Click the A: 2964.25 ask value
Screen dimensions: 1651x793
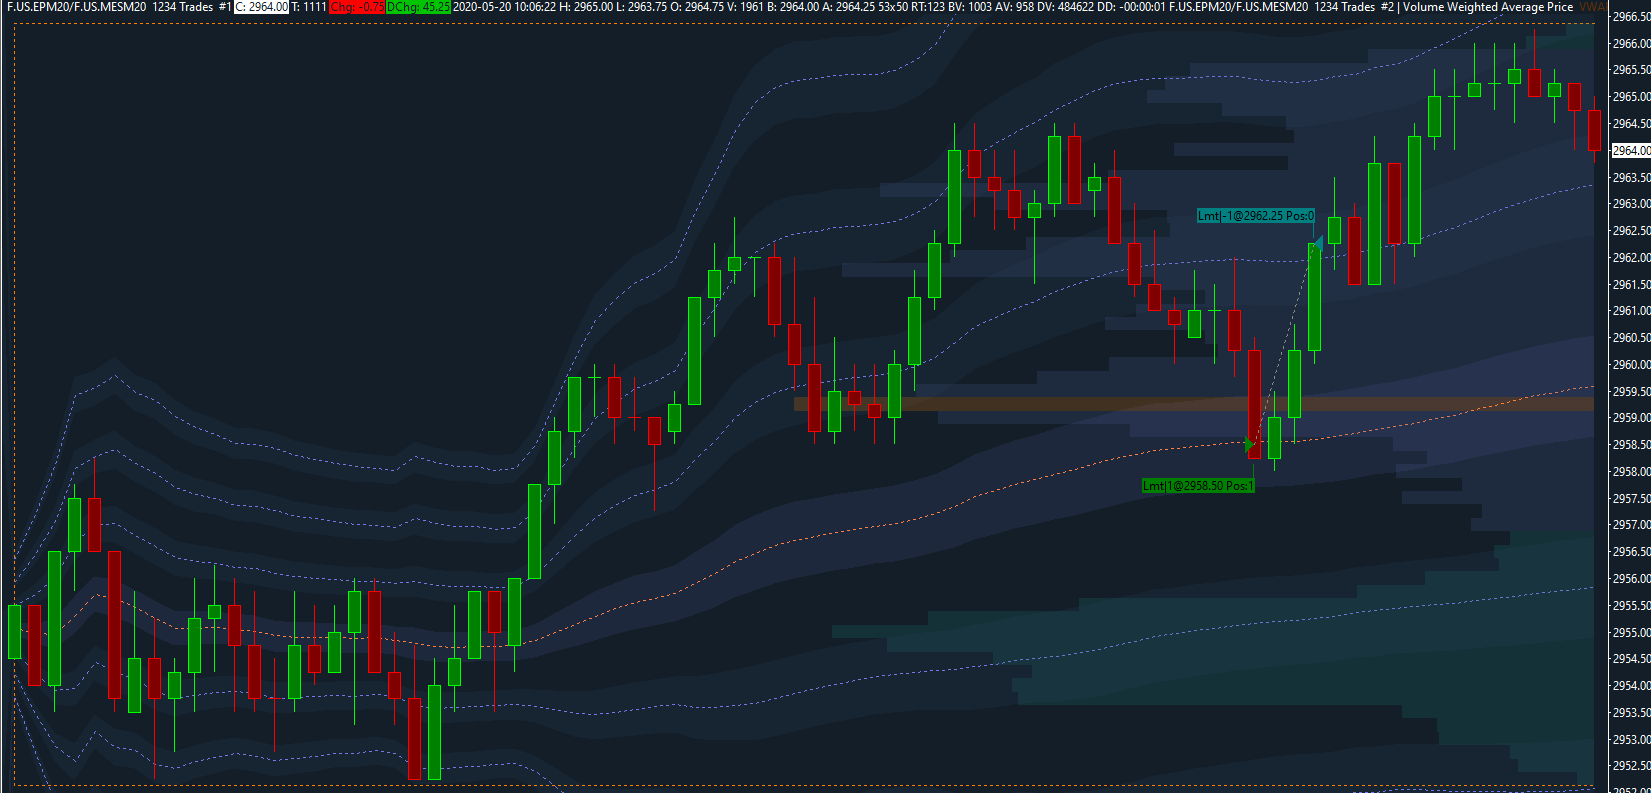[848, 7]
